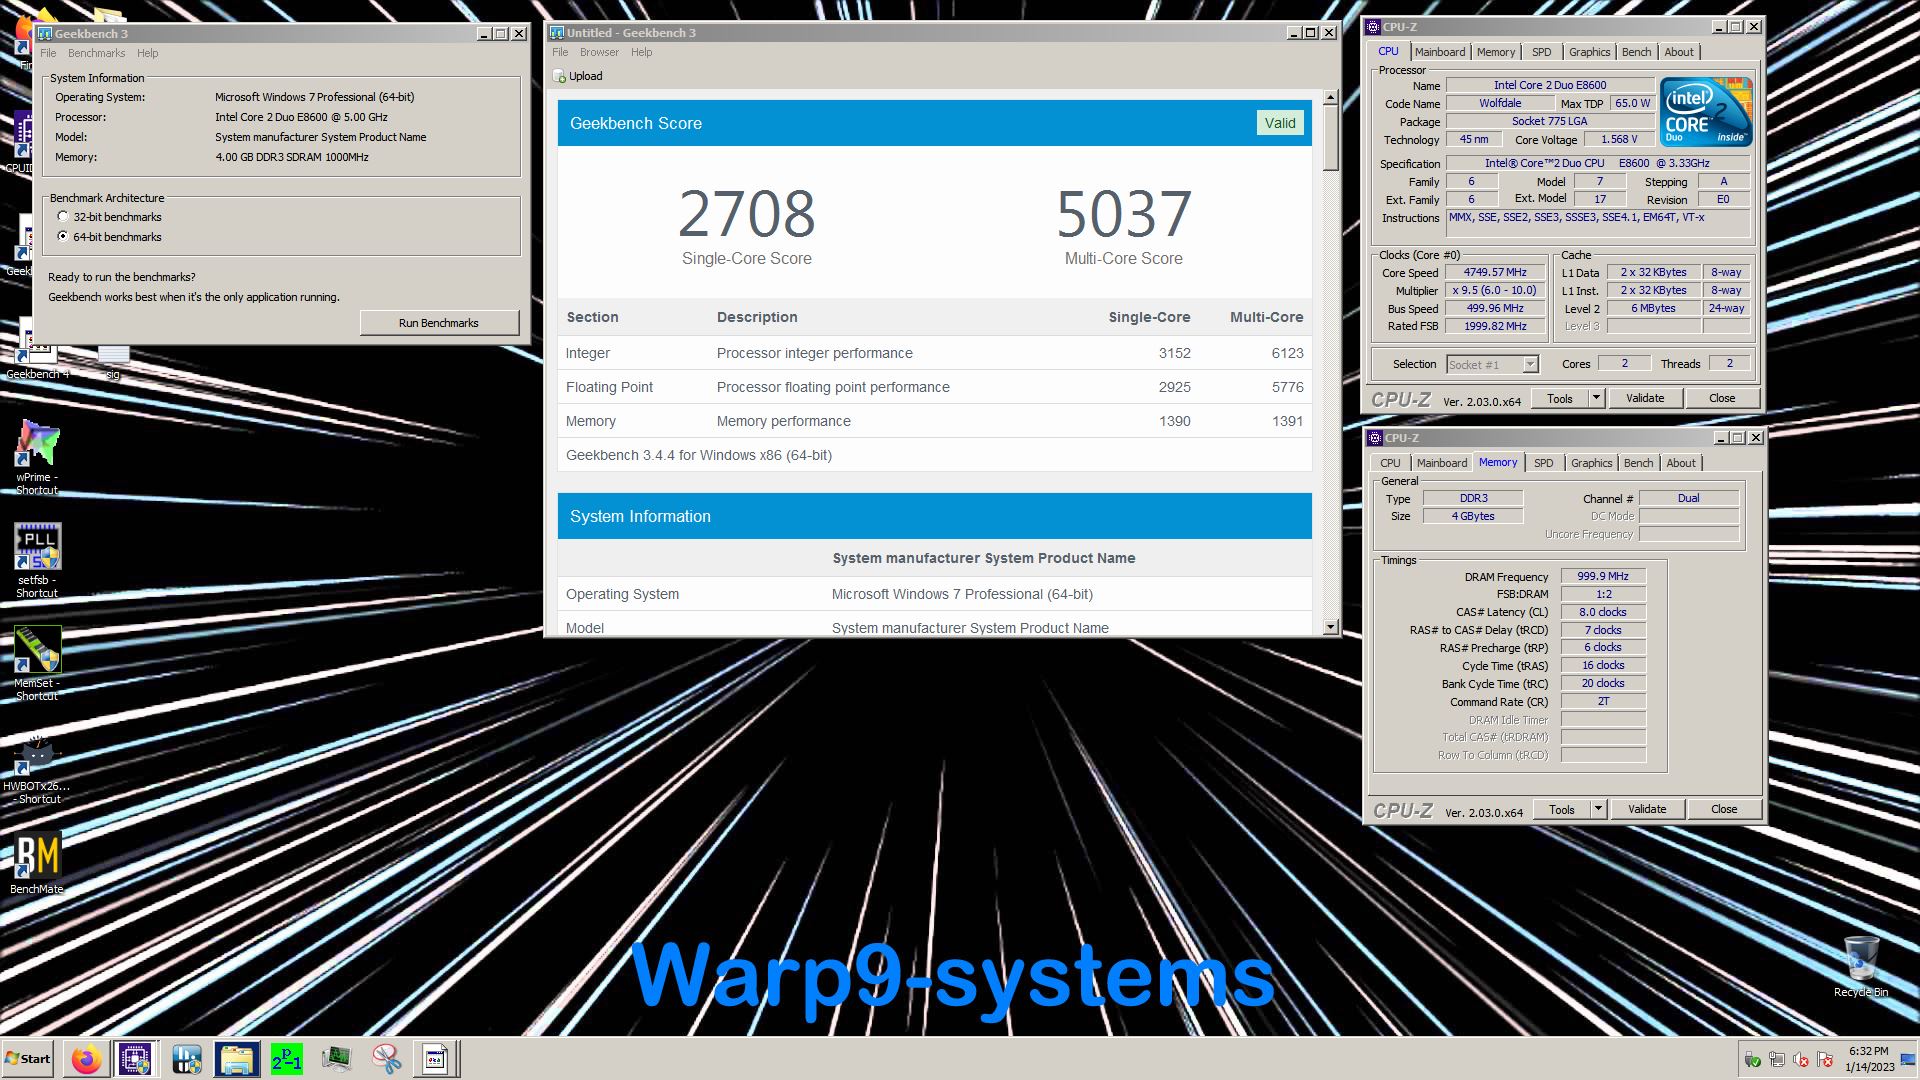Click the Start button
This screenshot has height=1080, width=1920.
27,1059
